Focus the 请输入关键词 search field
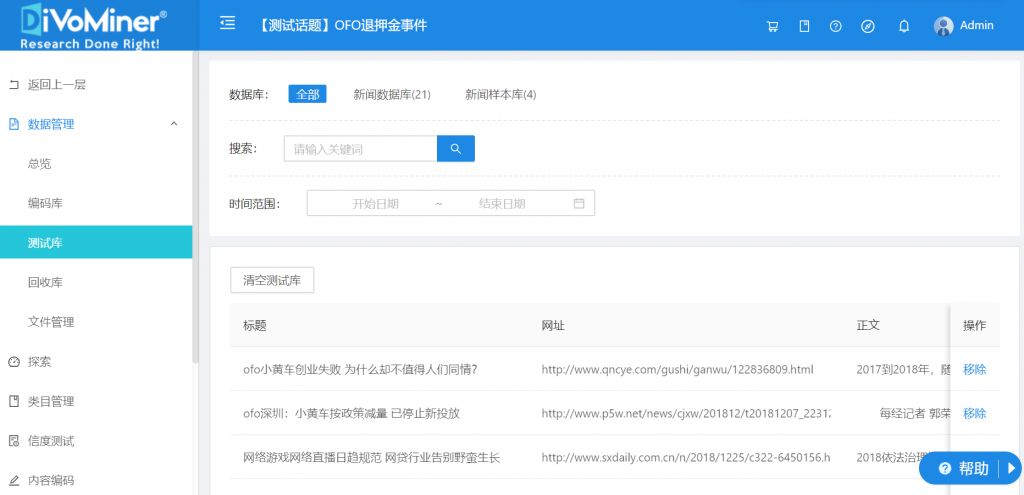Screen dimensions: 1024x495 pos(360,149)
